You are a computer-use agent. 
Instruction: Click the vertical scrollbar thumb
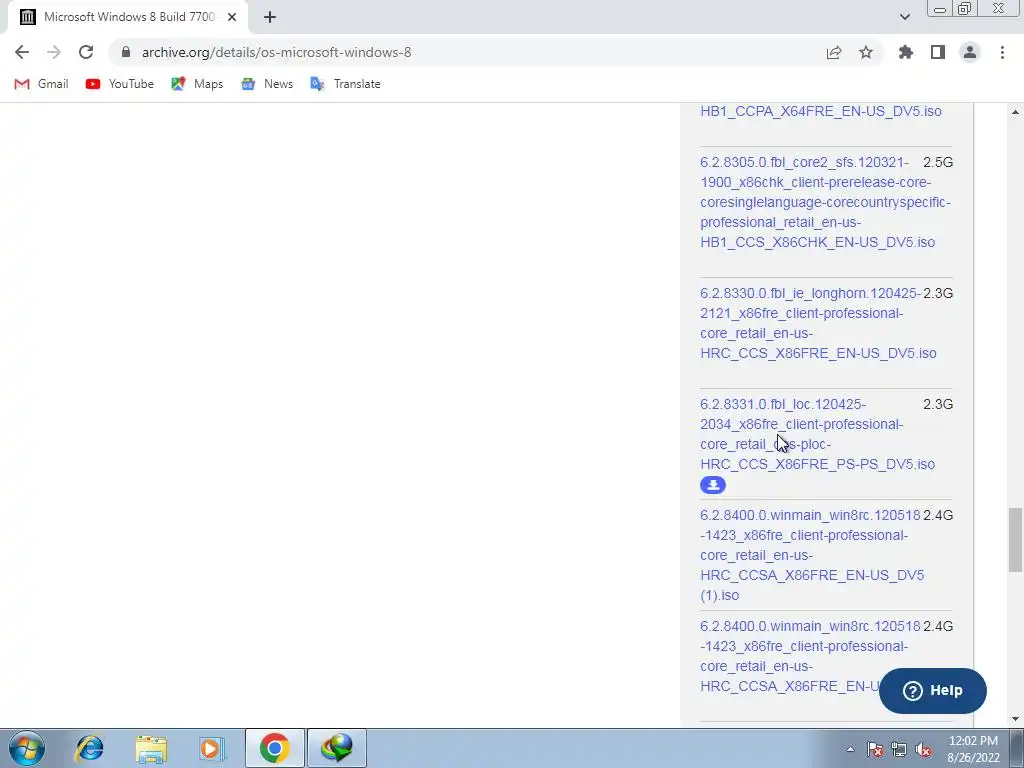point(1015,539)
